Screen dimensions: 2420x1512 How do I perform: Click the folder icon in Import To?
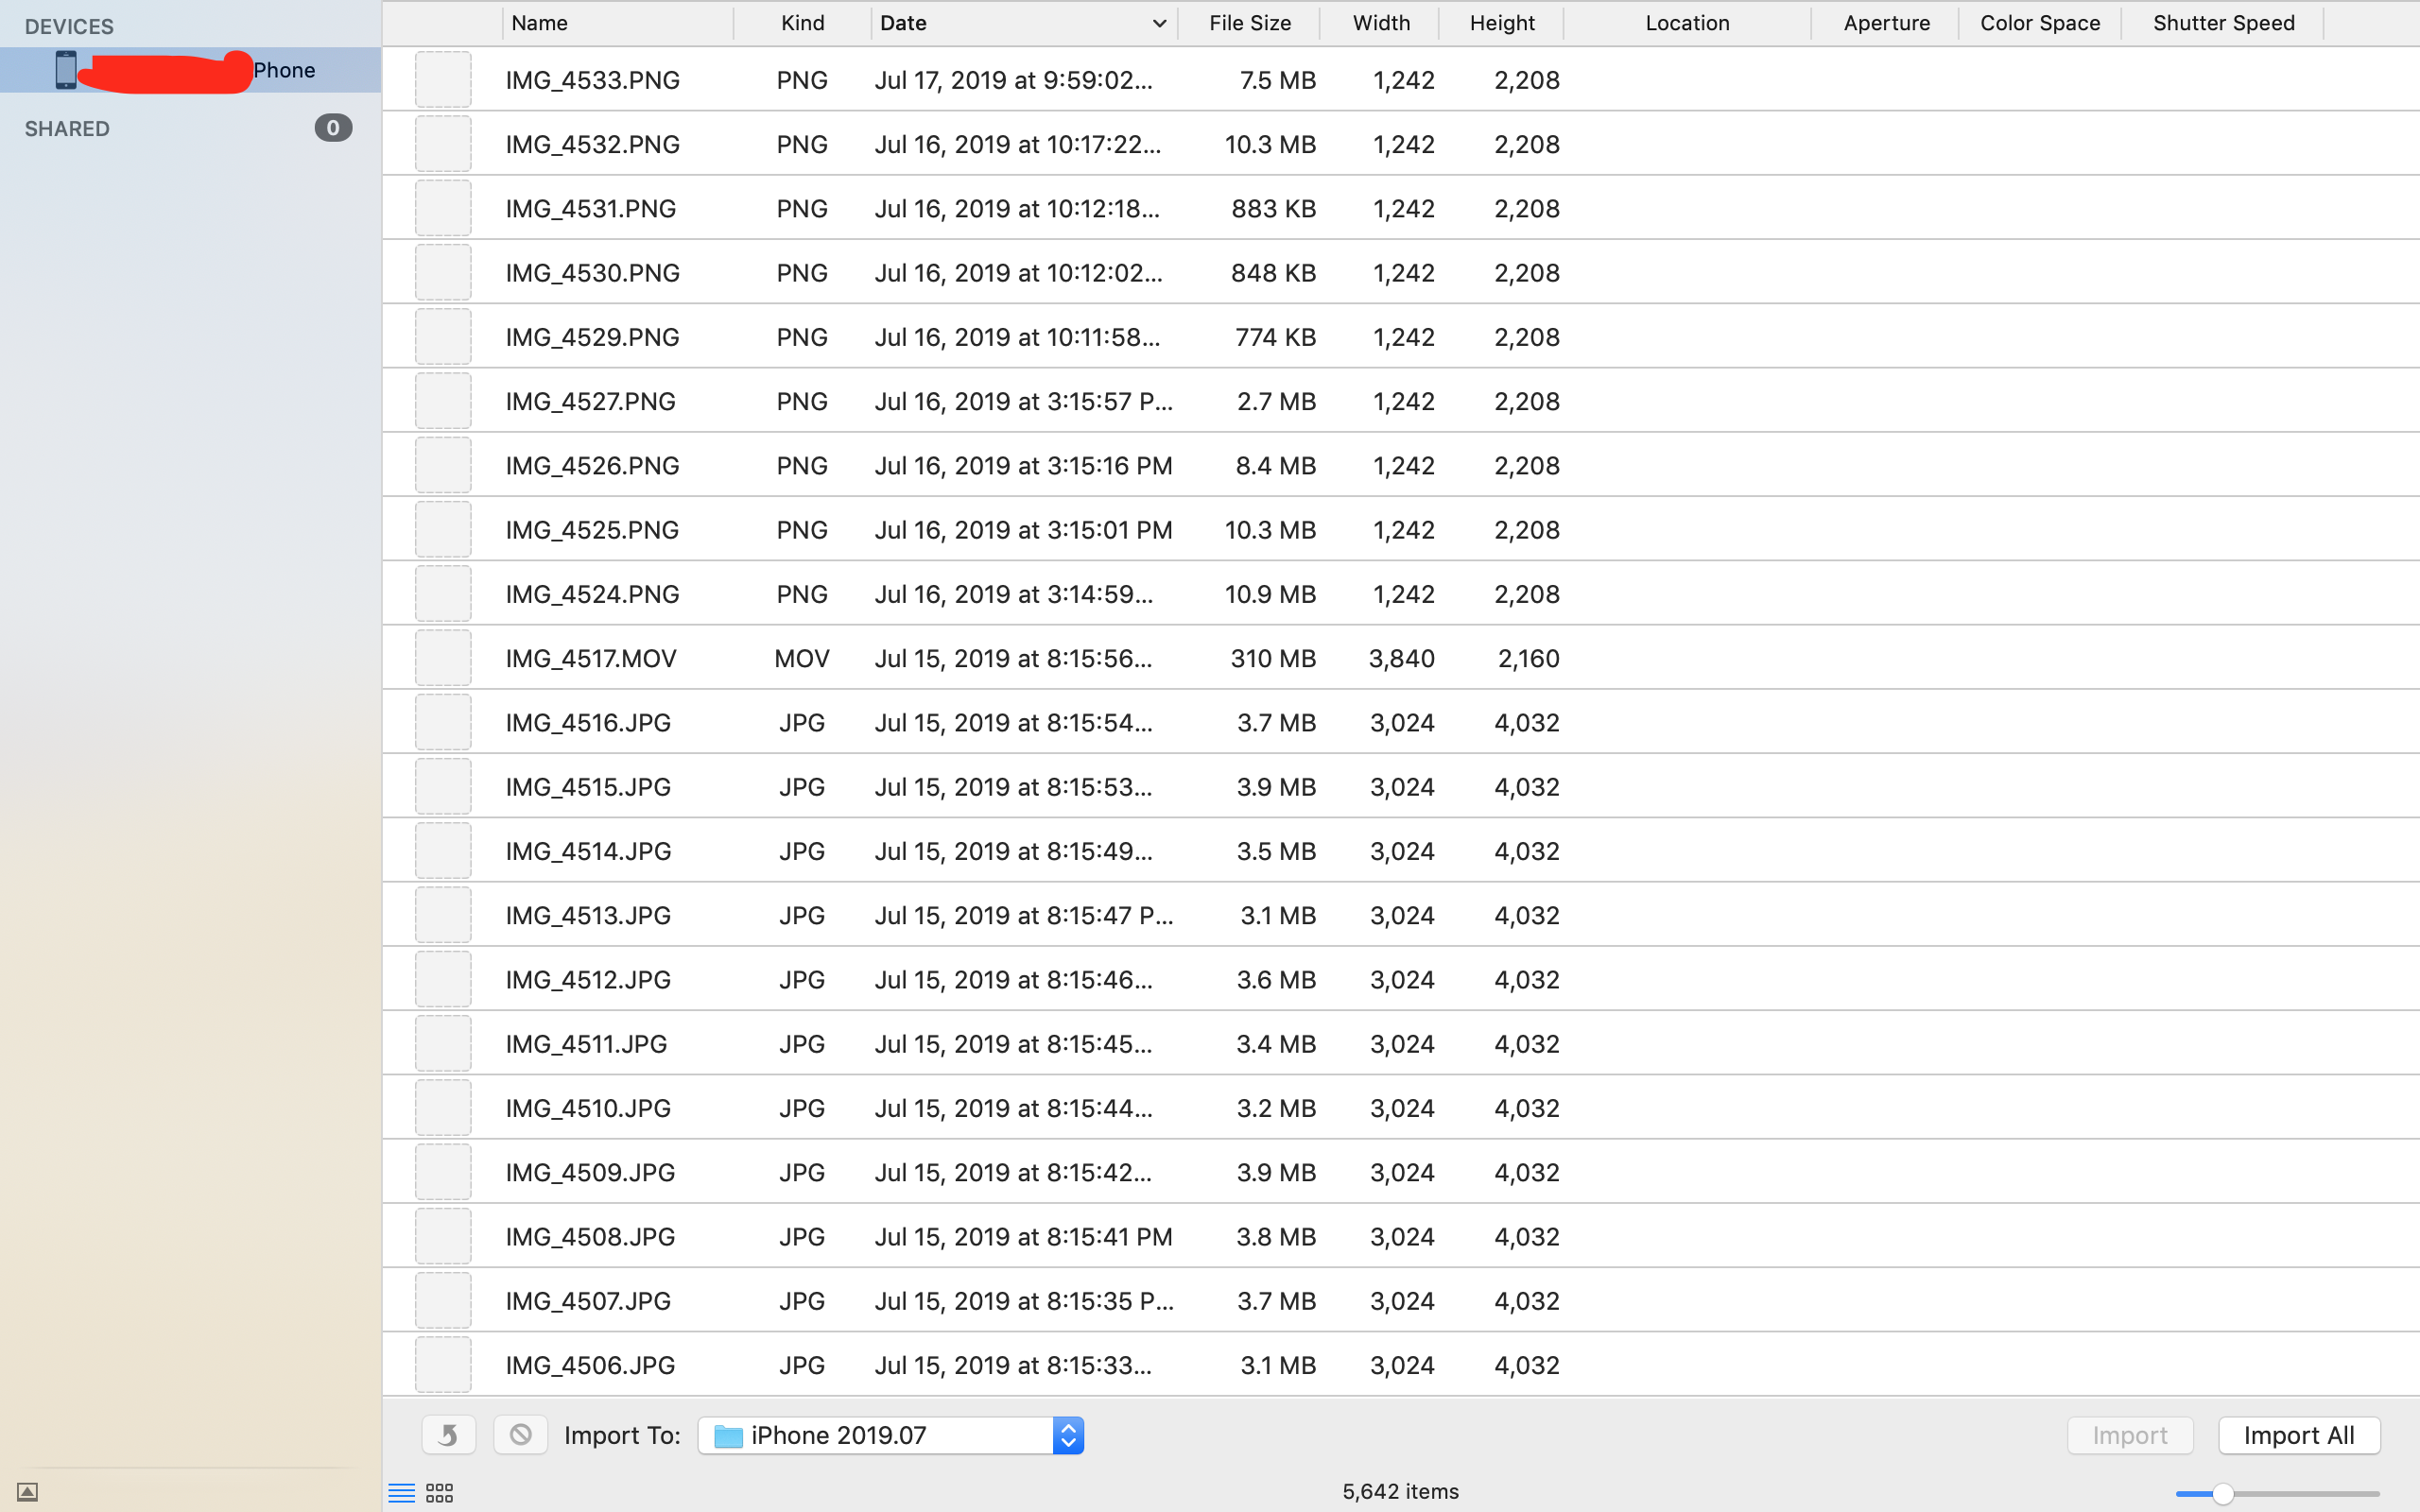click(x=728, y=1436)
